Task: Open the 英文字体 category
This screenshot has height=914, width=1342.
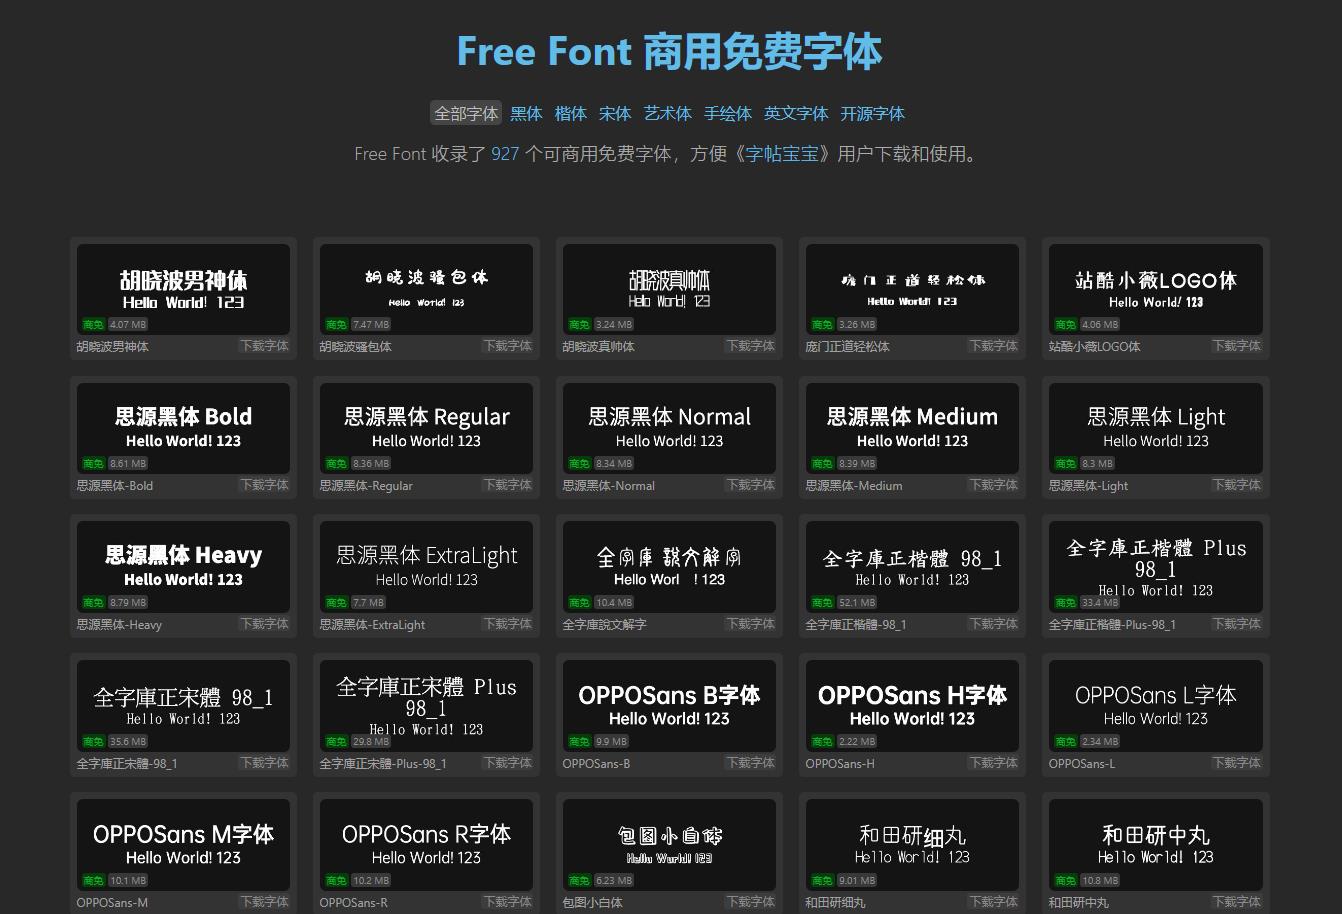Action: pyautogui.click(x=796, y=113)
